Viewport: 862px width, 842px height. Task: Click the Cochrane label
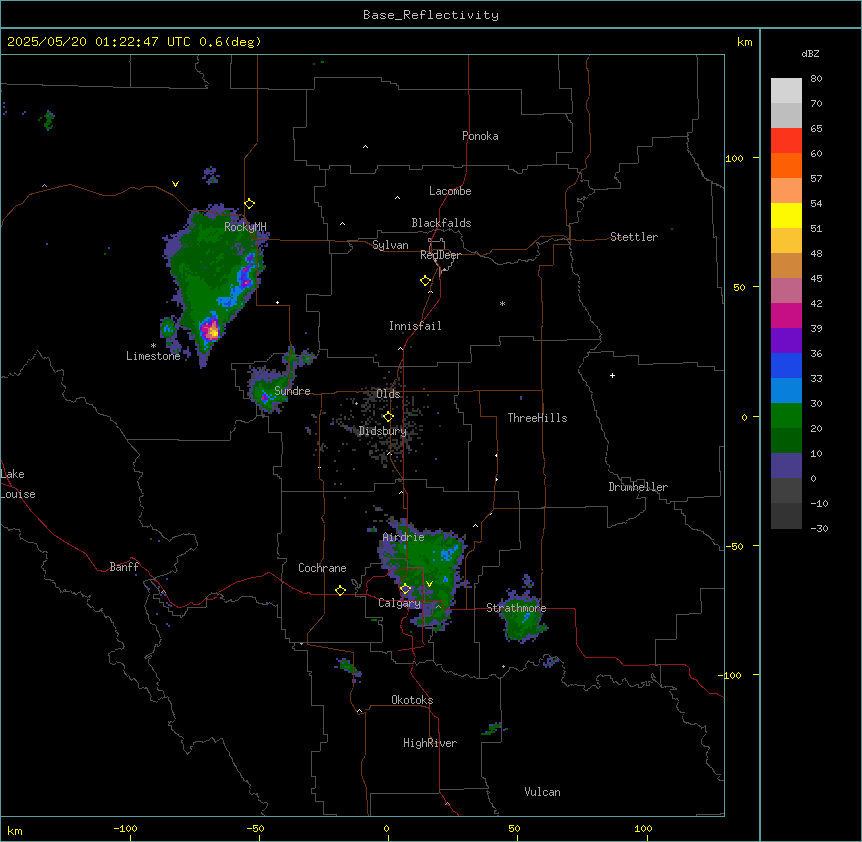pos(322,568)
